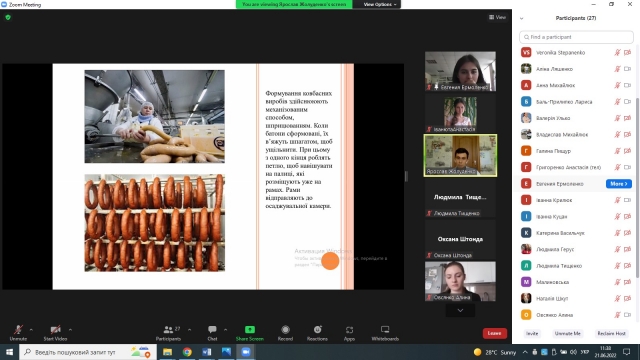Click More button for Євгенія Ермоленко

pos(619,184)
